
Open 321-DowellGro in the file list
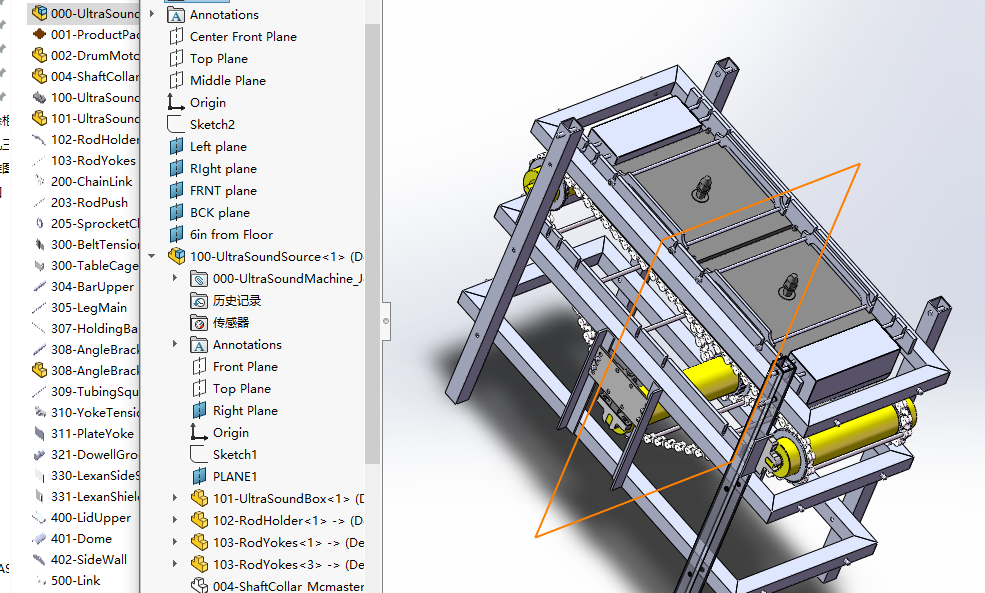pos(95,454)
